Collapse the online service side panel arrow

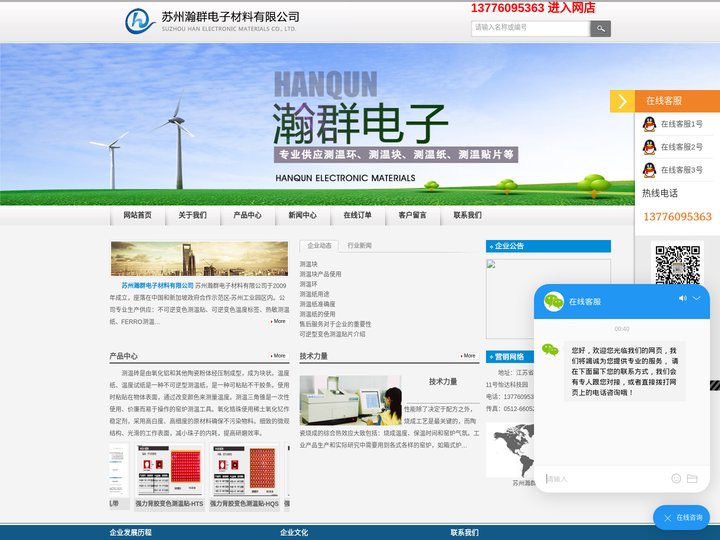click(x=622, y=101)
